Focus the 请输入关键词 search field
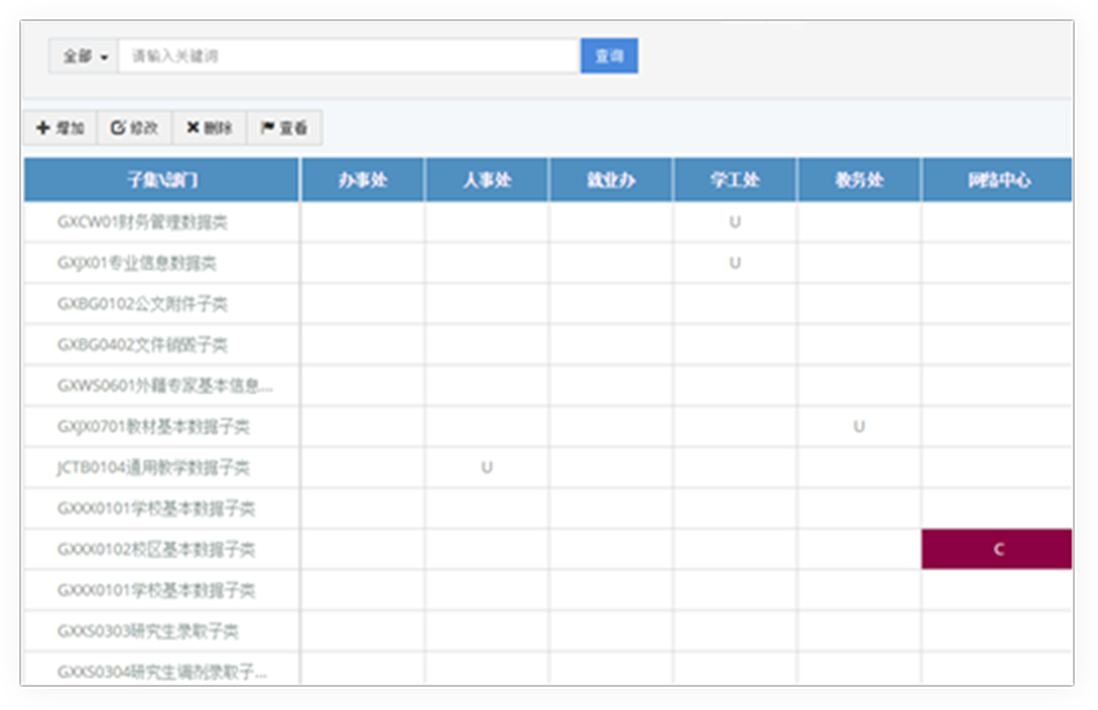The height and width of the screenshot is (710, 1098). click(x=348, y=57)
